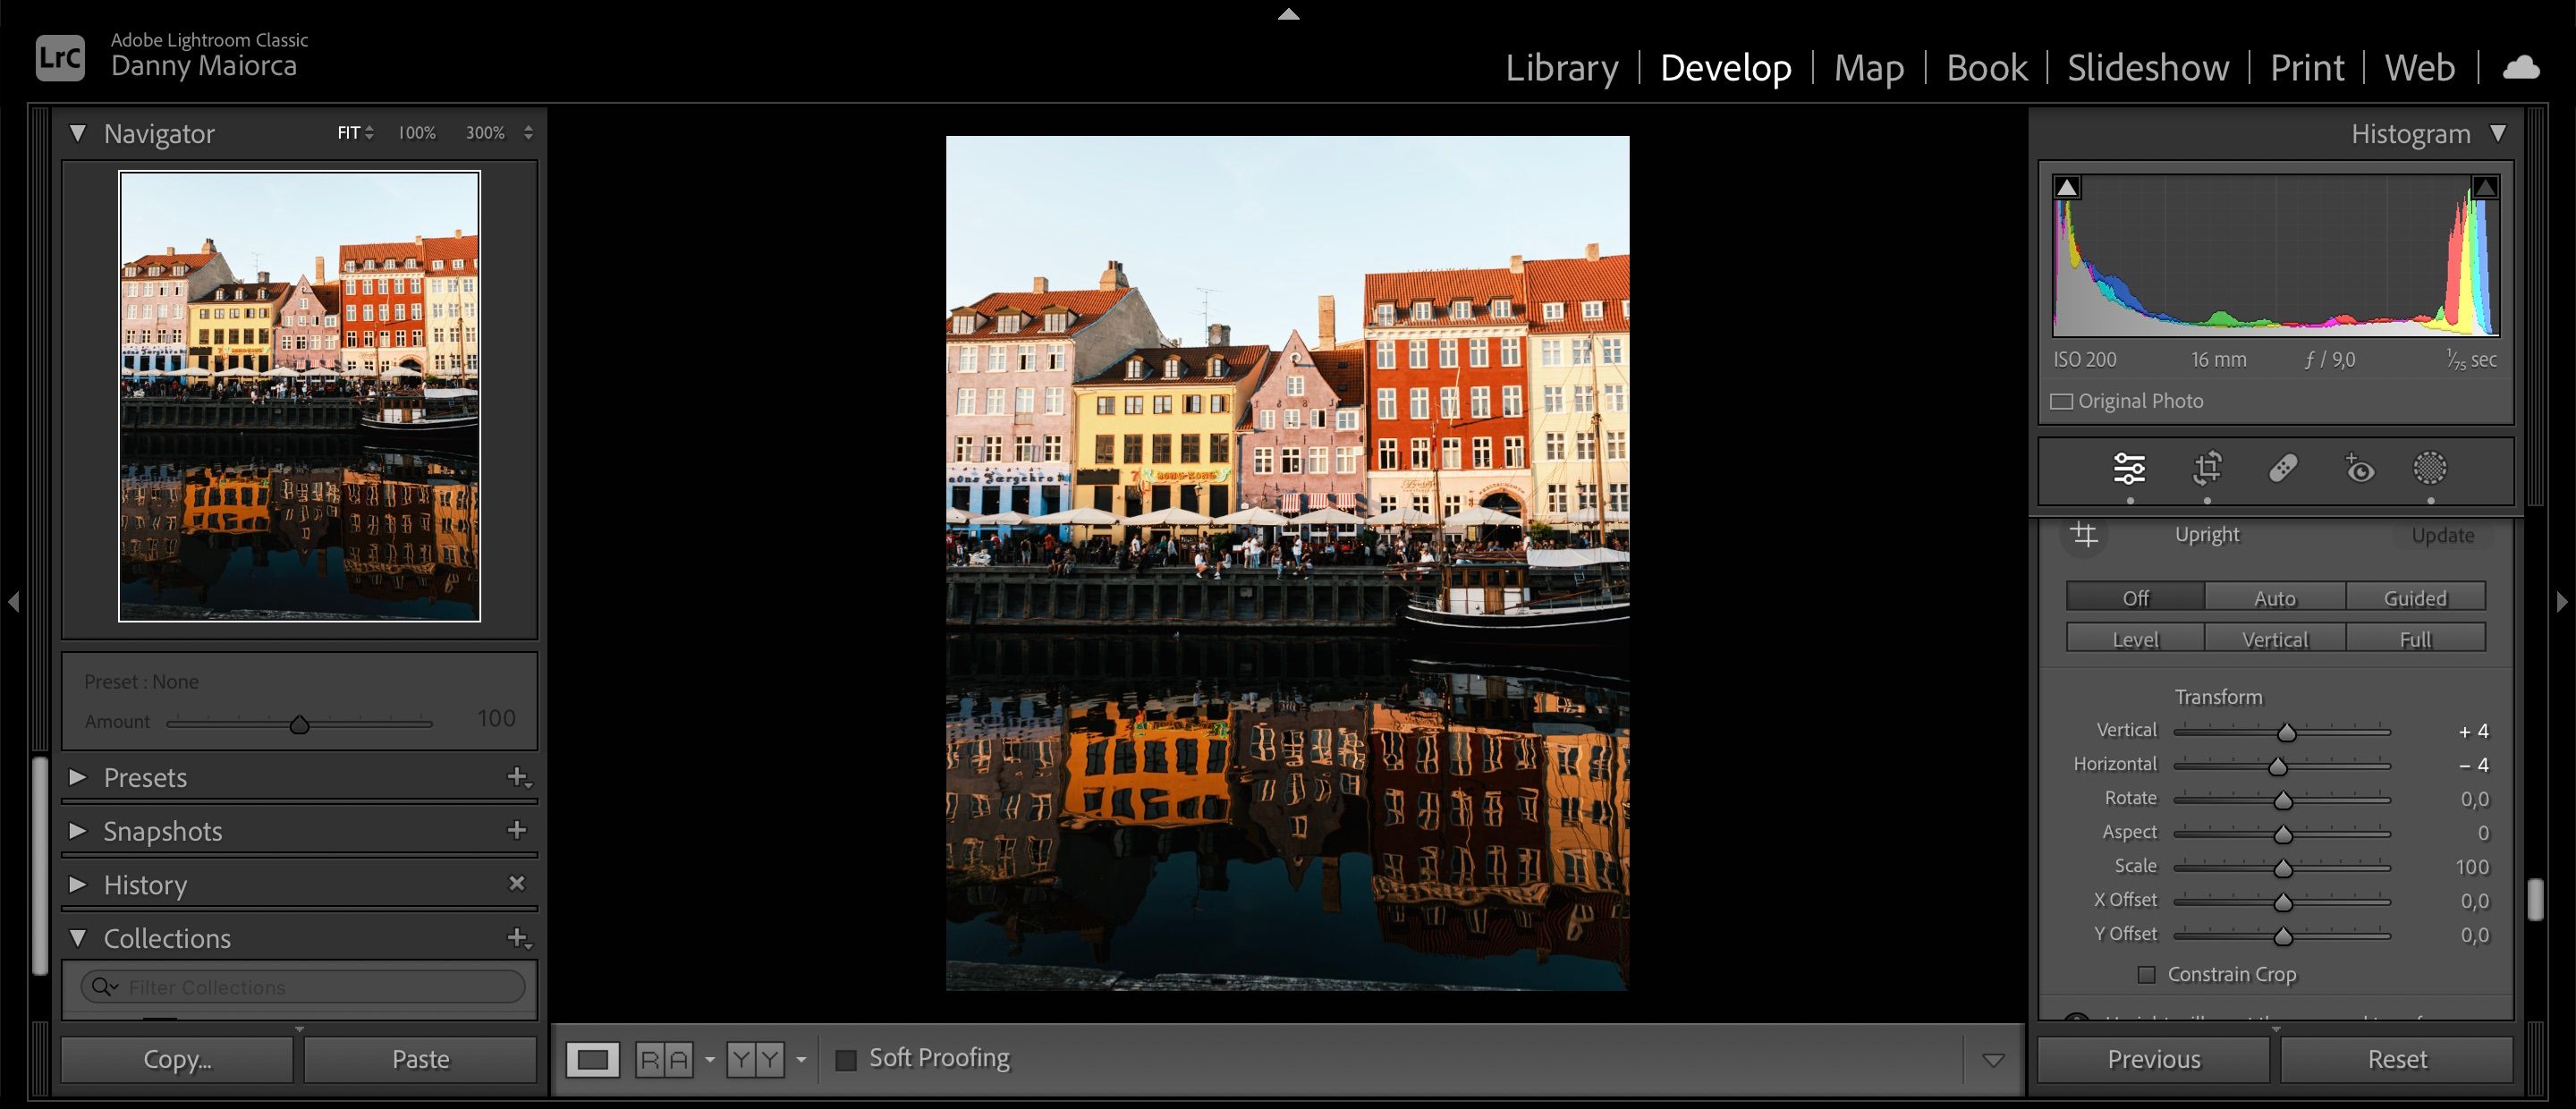Image resolution: width=2576 pixels, height=1109 pixels.
Task: Switch to the Library module
Action: click(x=1561, y=67)
